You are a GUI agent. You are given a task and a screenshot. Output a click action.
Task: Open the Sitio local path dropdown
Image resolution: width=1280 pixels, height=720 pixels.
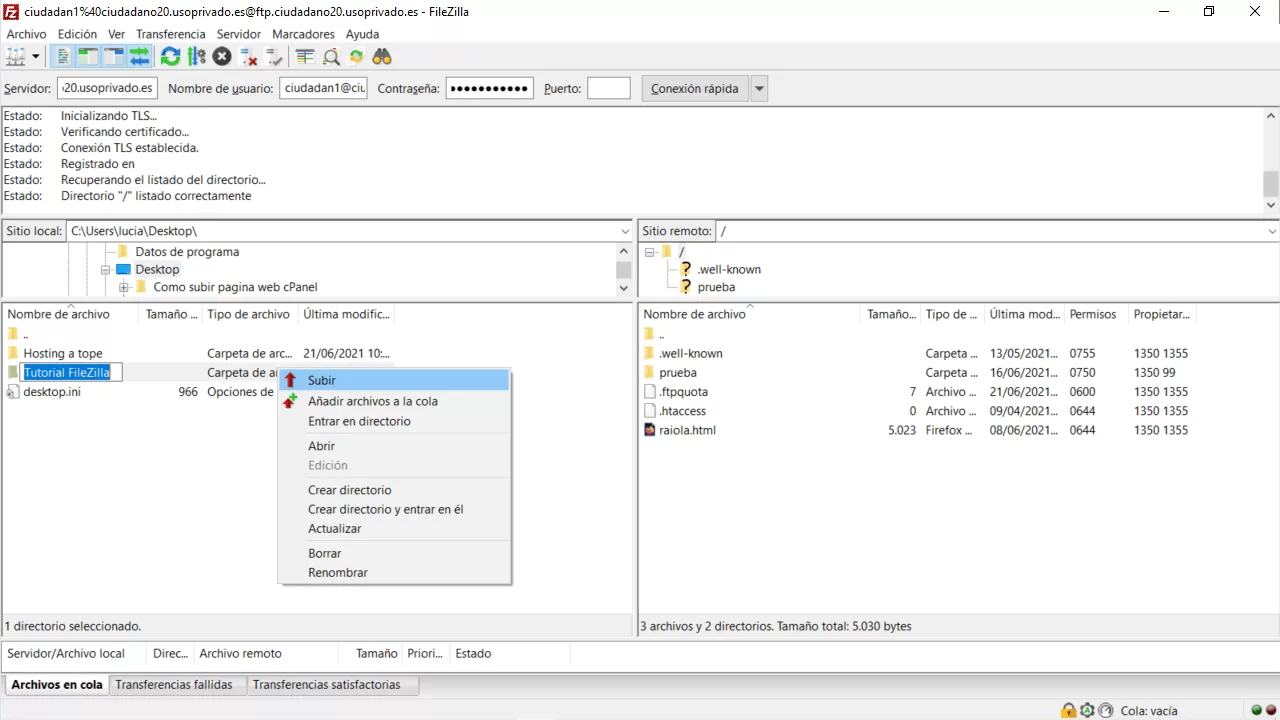tap(625, 231)
